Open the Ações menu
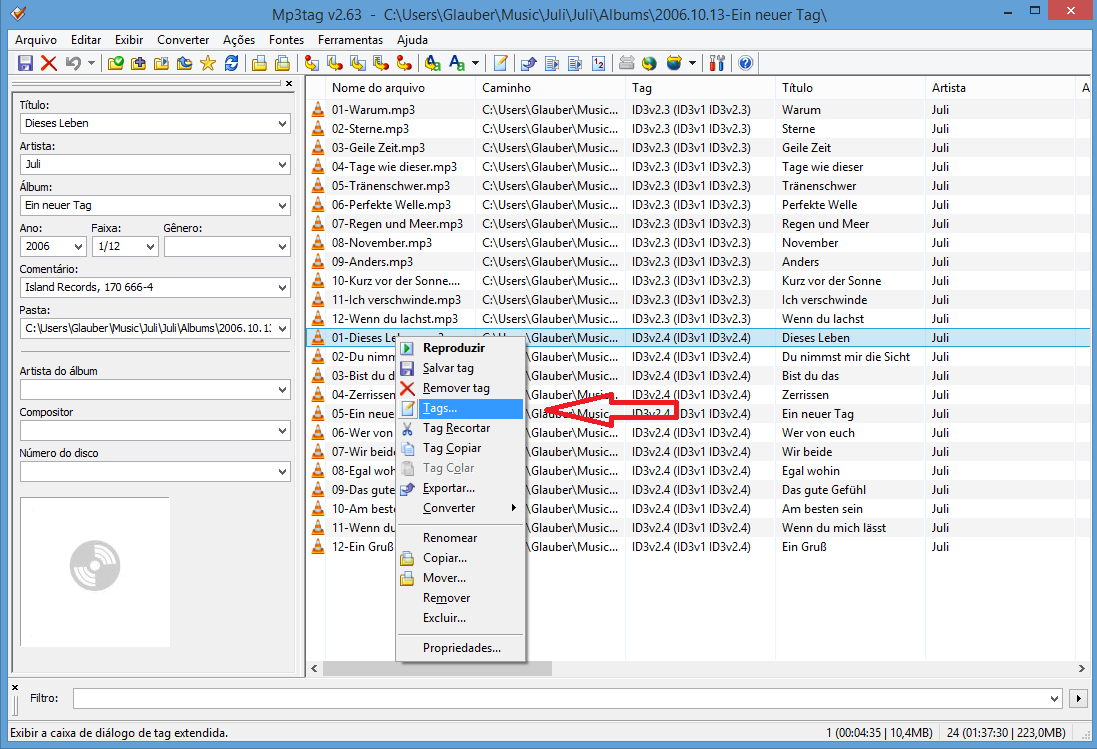This screenshot has height=749, width=1097. 239,40
